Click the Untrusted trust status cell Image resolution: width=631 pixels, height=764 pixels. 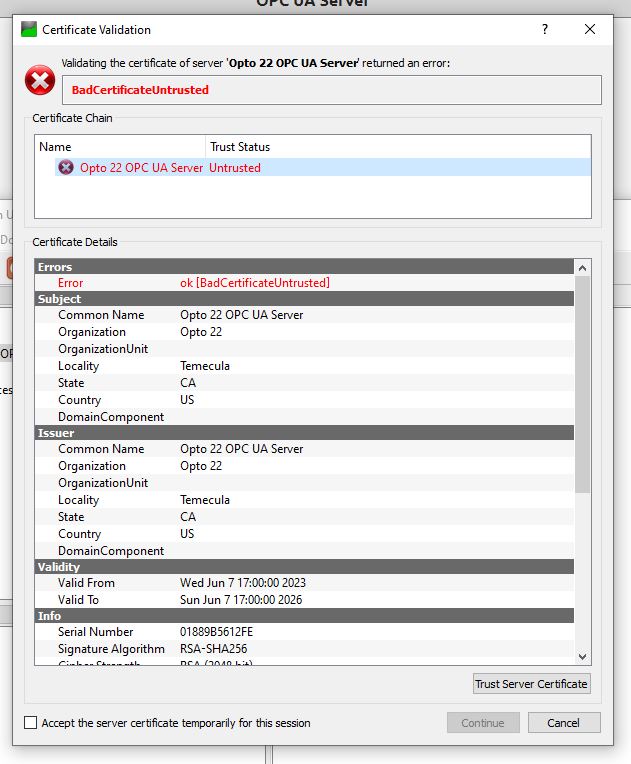235,168
